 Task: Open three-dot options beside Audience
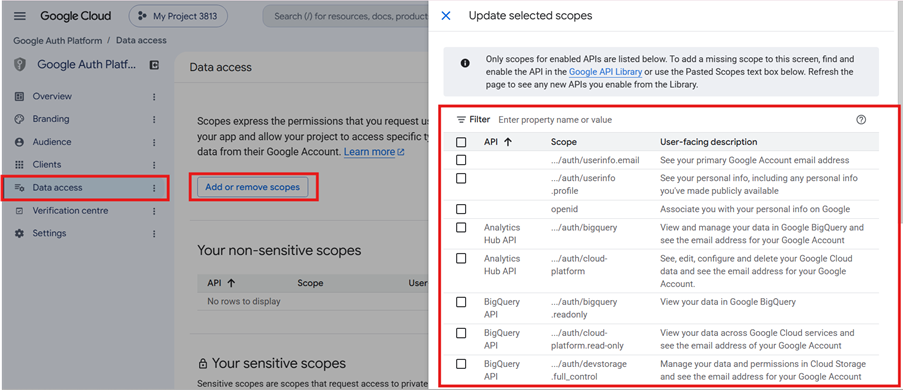coord(154,142)
